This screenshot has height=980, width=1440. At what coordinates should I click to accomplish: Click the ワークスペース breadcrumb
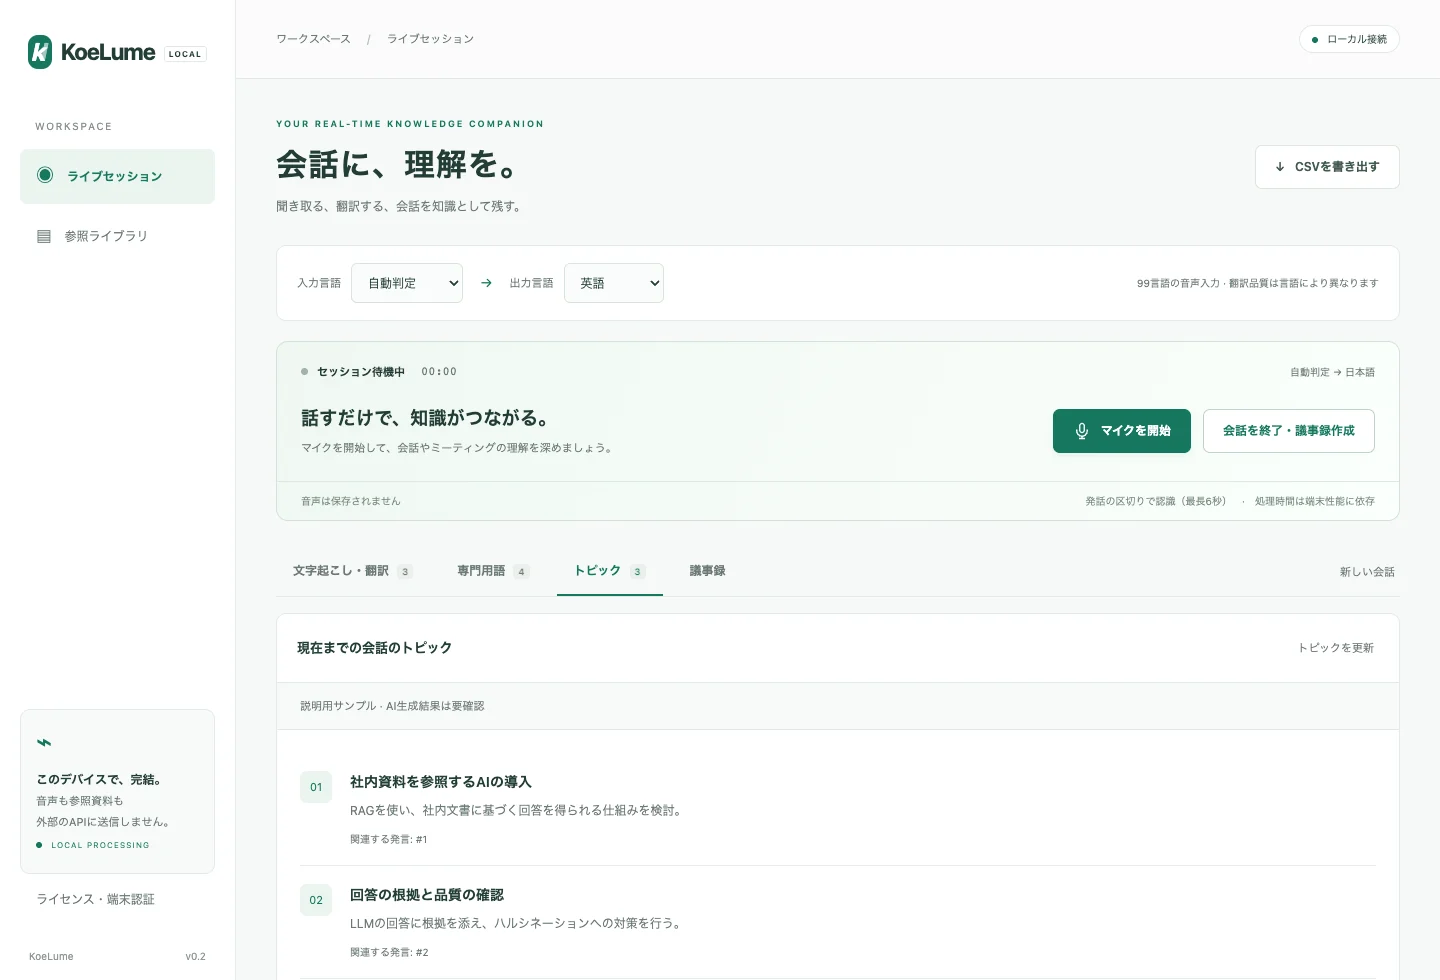click(x=313, y=39)
